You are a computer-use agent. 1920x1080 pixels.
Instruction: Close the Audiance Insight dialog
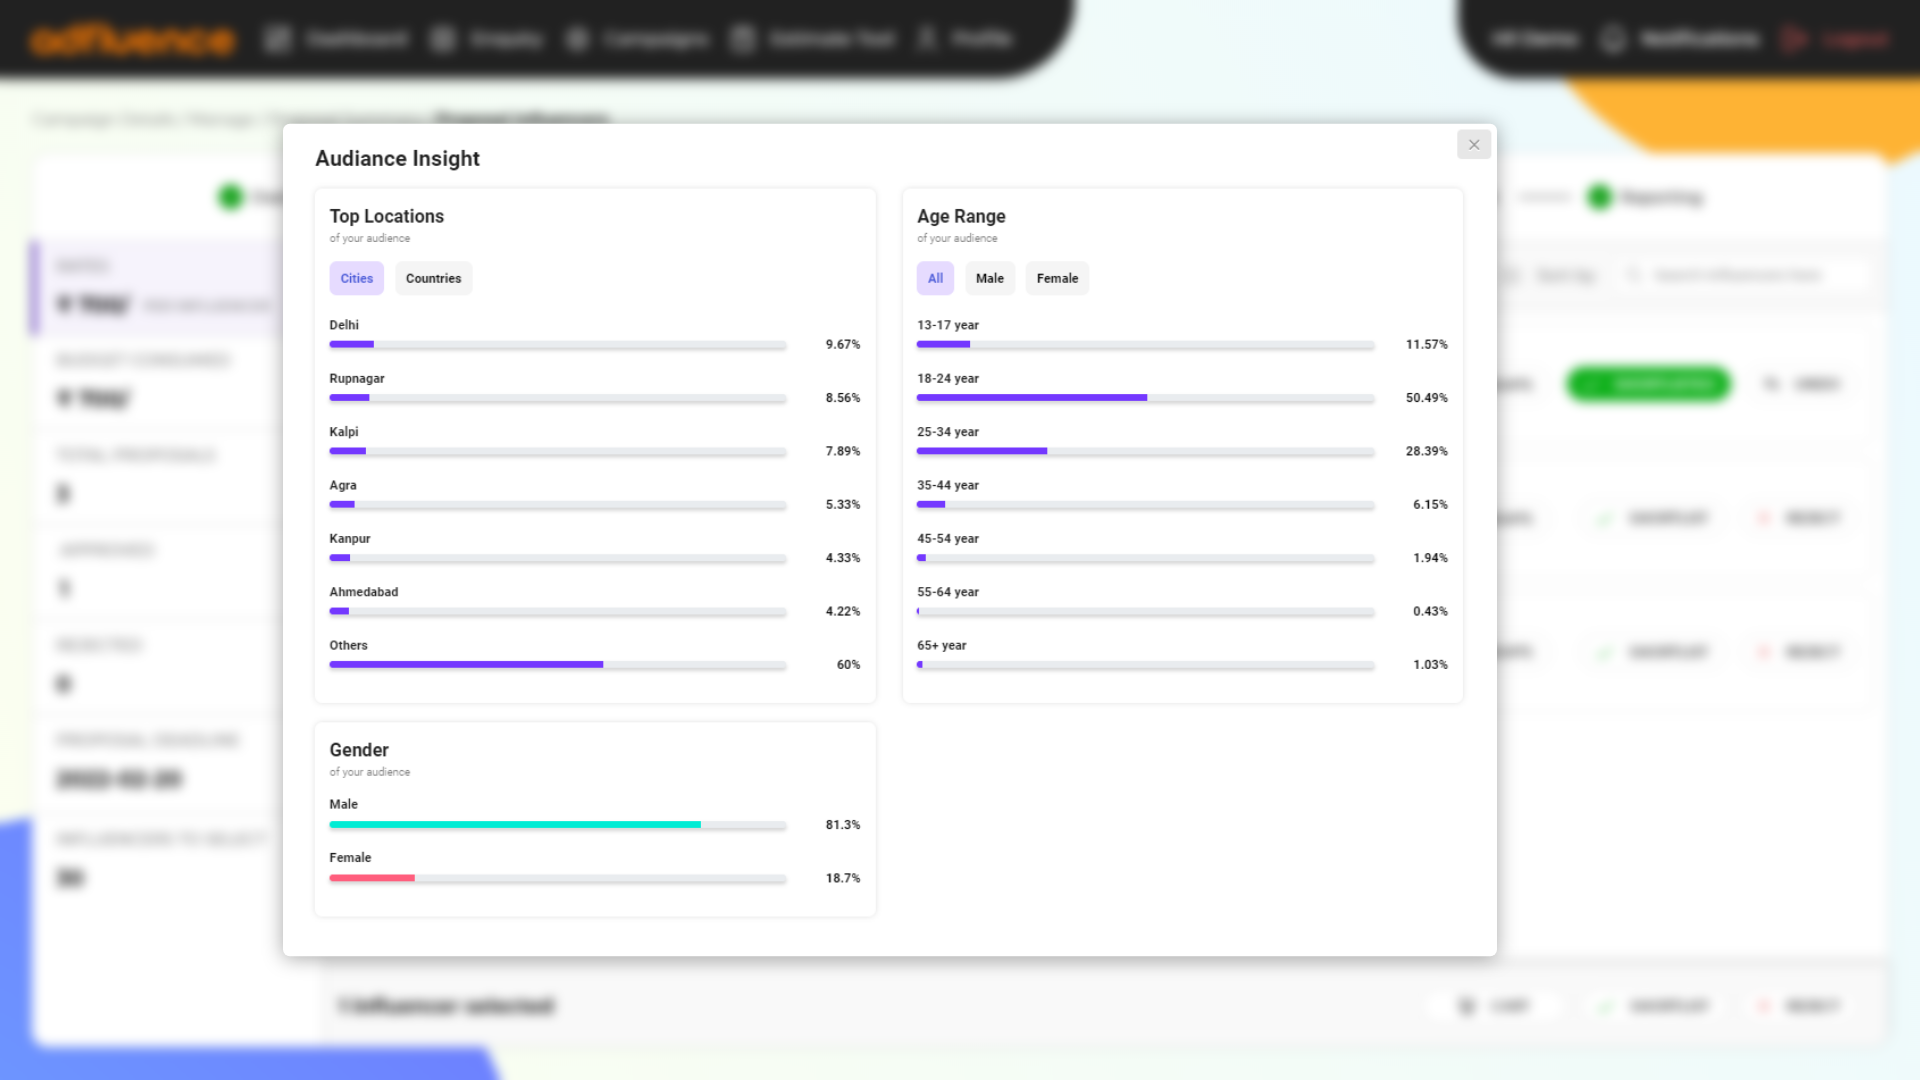point(1473,145)
